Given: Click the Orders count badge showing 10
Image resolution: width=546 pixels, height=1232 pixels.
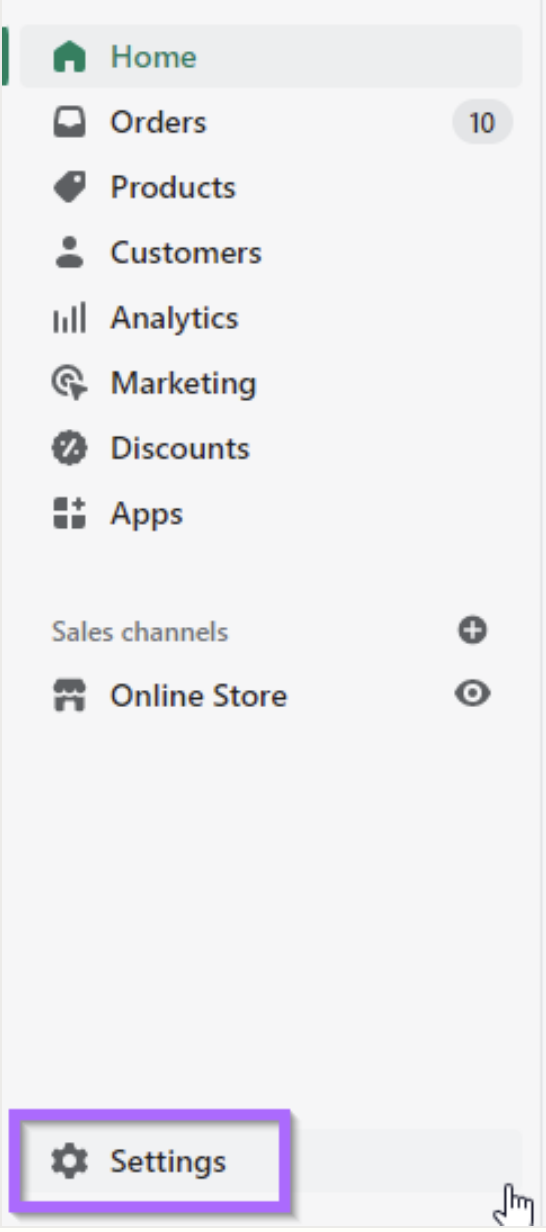Looking at the screenshot, I should click(482, 123).
